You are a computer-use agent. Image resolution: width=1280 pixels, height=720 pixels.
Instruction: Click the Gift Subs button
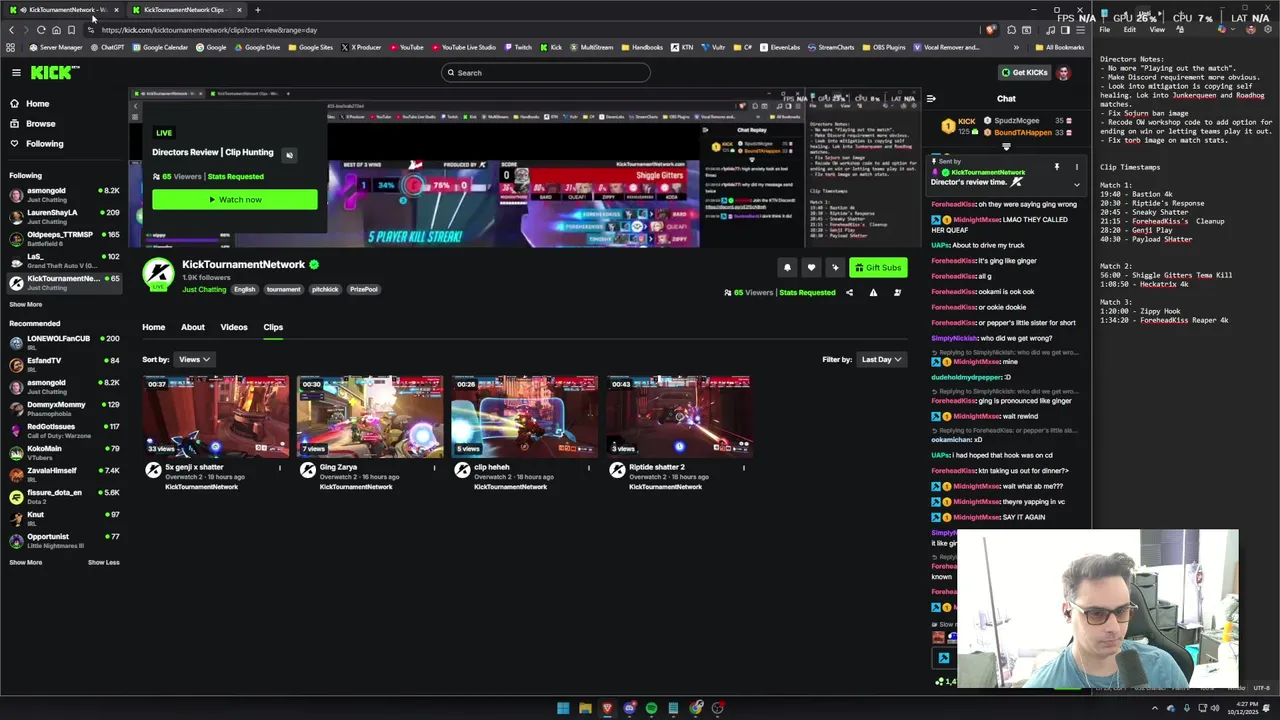pos(877,267)
